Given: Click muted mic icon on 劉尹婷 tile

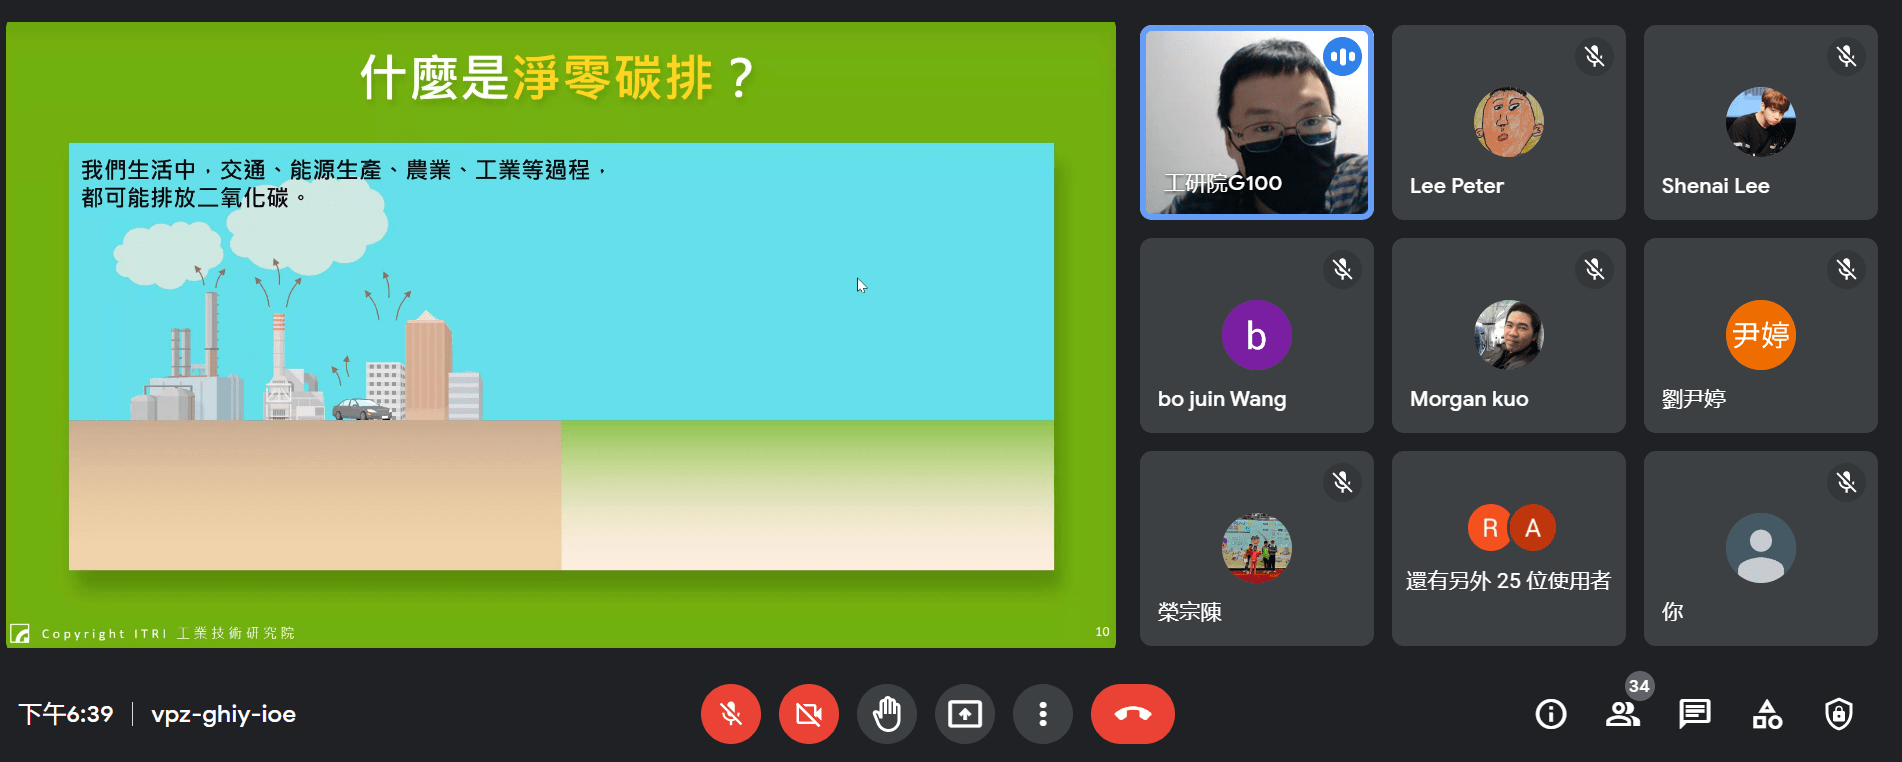Looking at the screenshot, I should [x=1847, y=269].
